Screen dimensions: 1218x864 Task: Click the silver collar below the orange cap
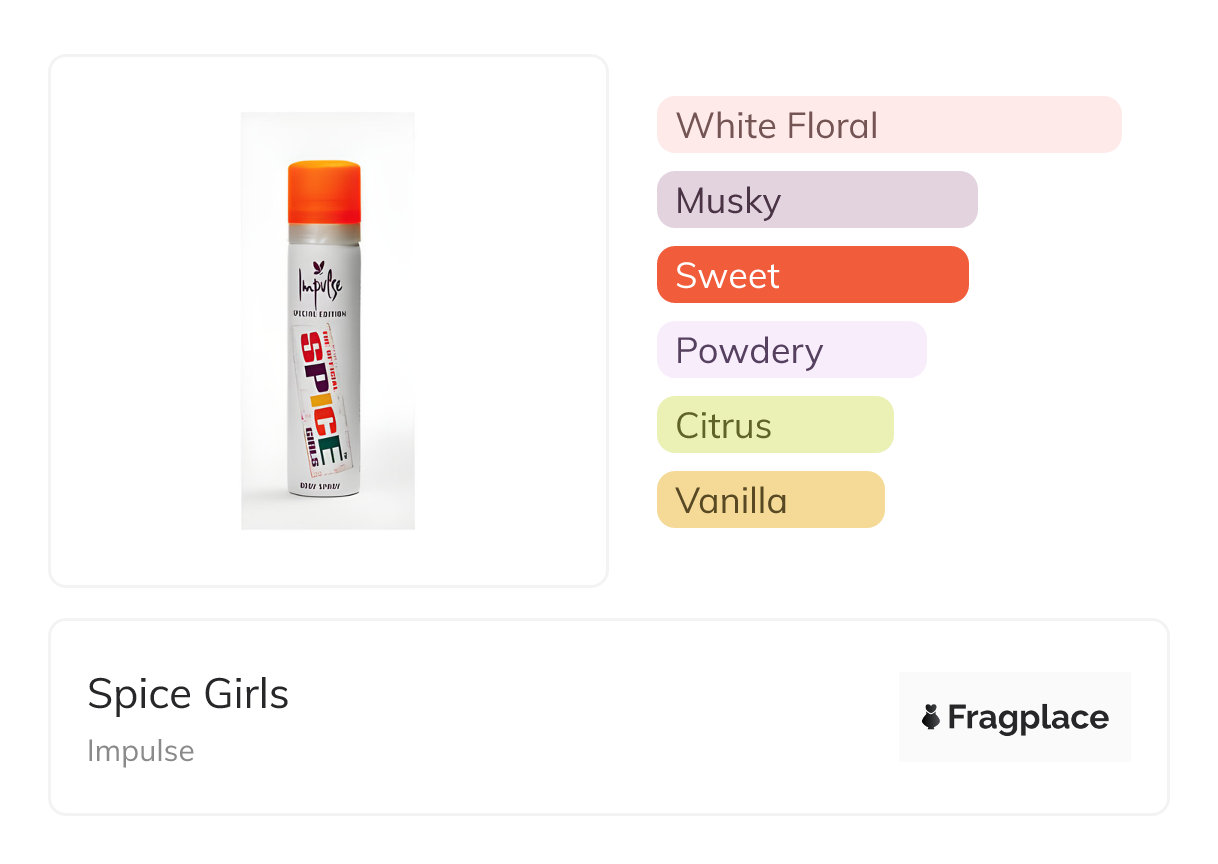click(x=324, y=234)
